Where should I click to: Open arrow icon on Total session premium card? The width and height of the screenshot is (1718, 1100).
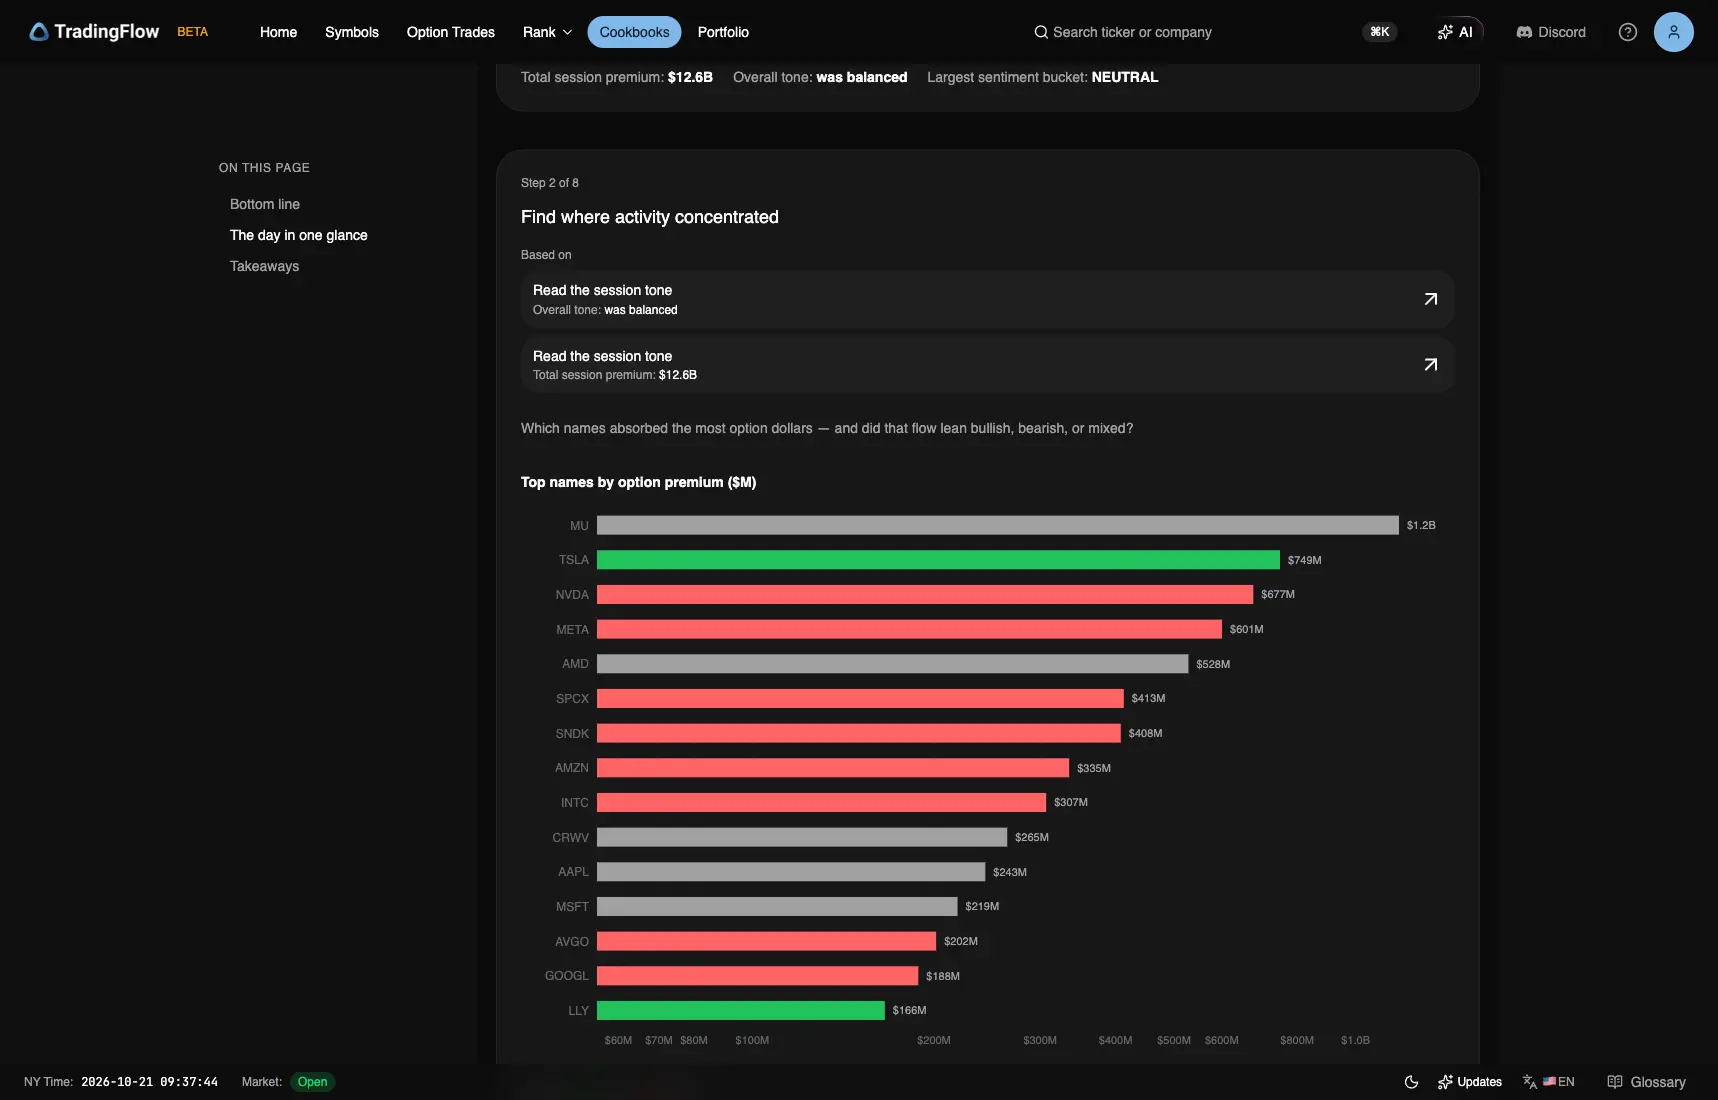point(1430,365)
